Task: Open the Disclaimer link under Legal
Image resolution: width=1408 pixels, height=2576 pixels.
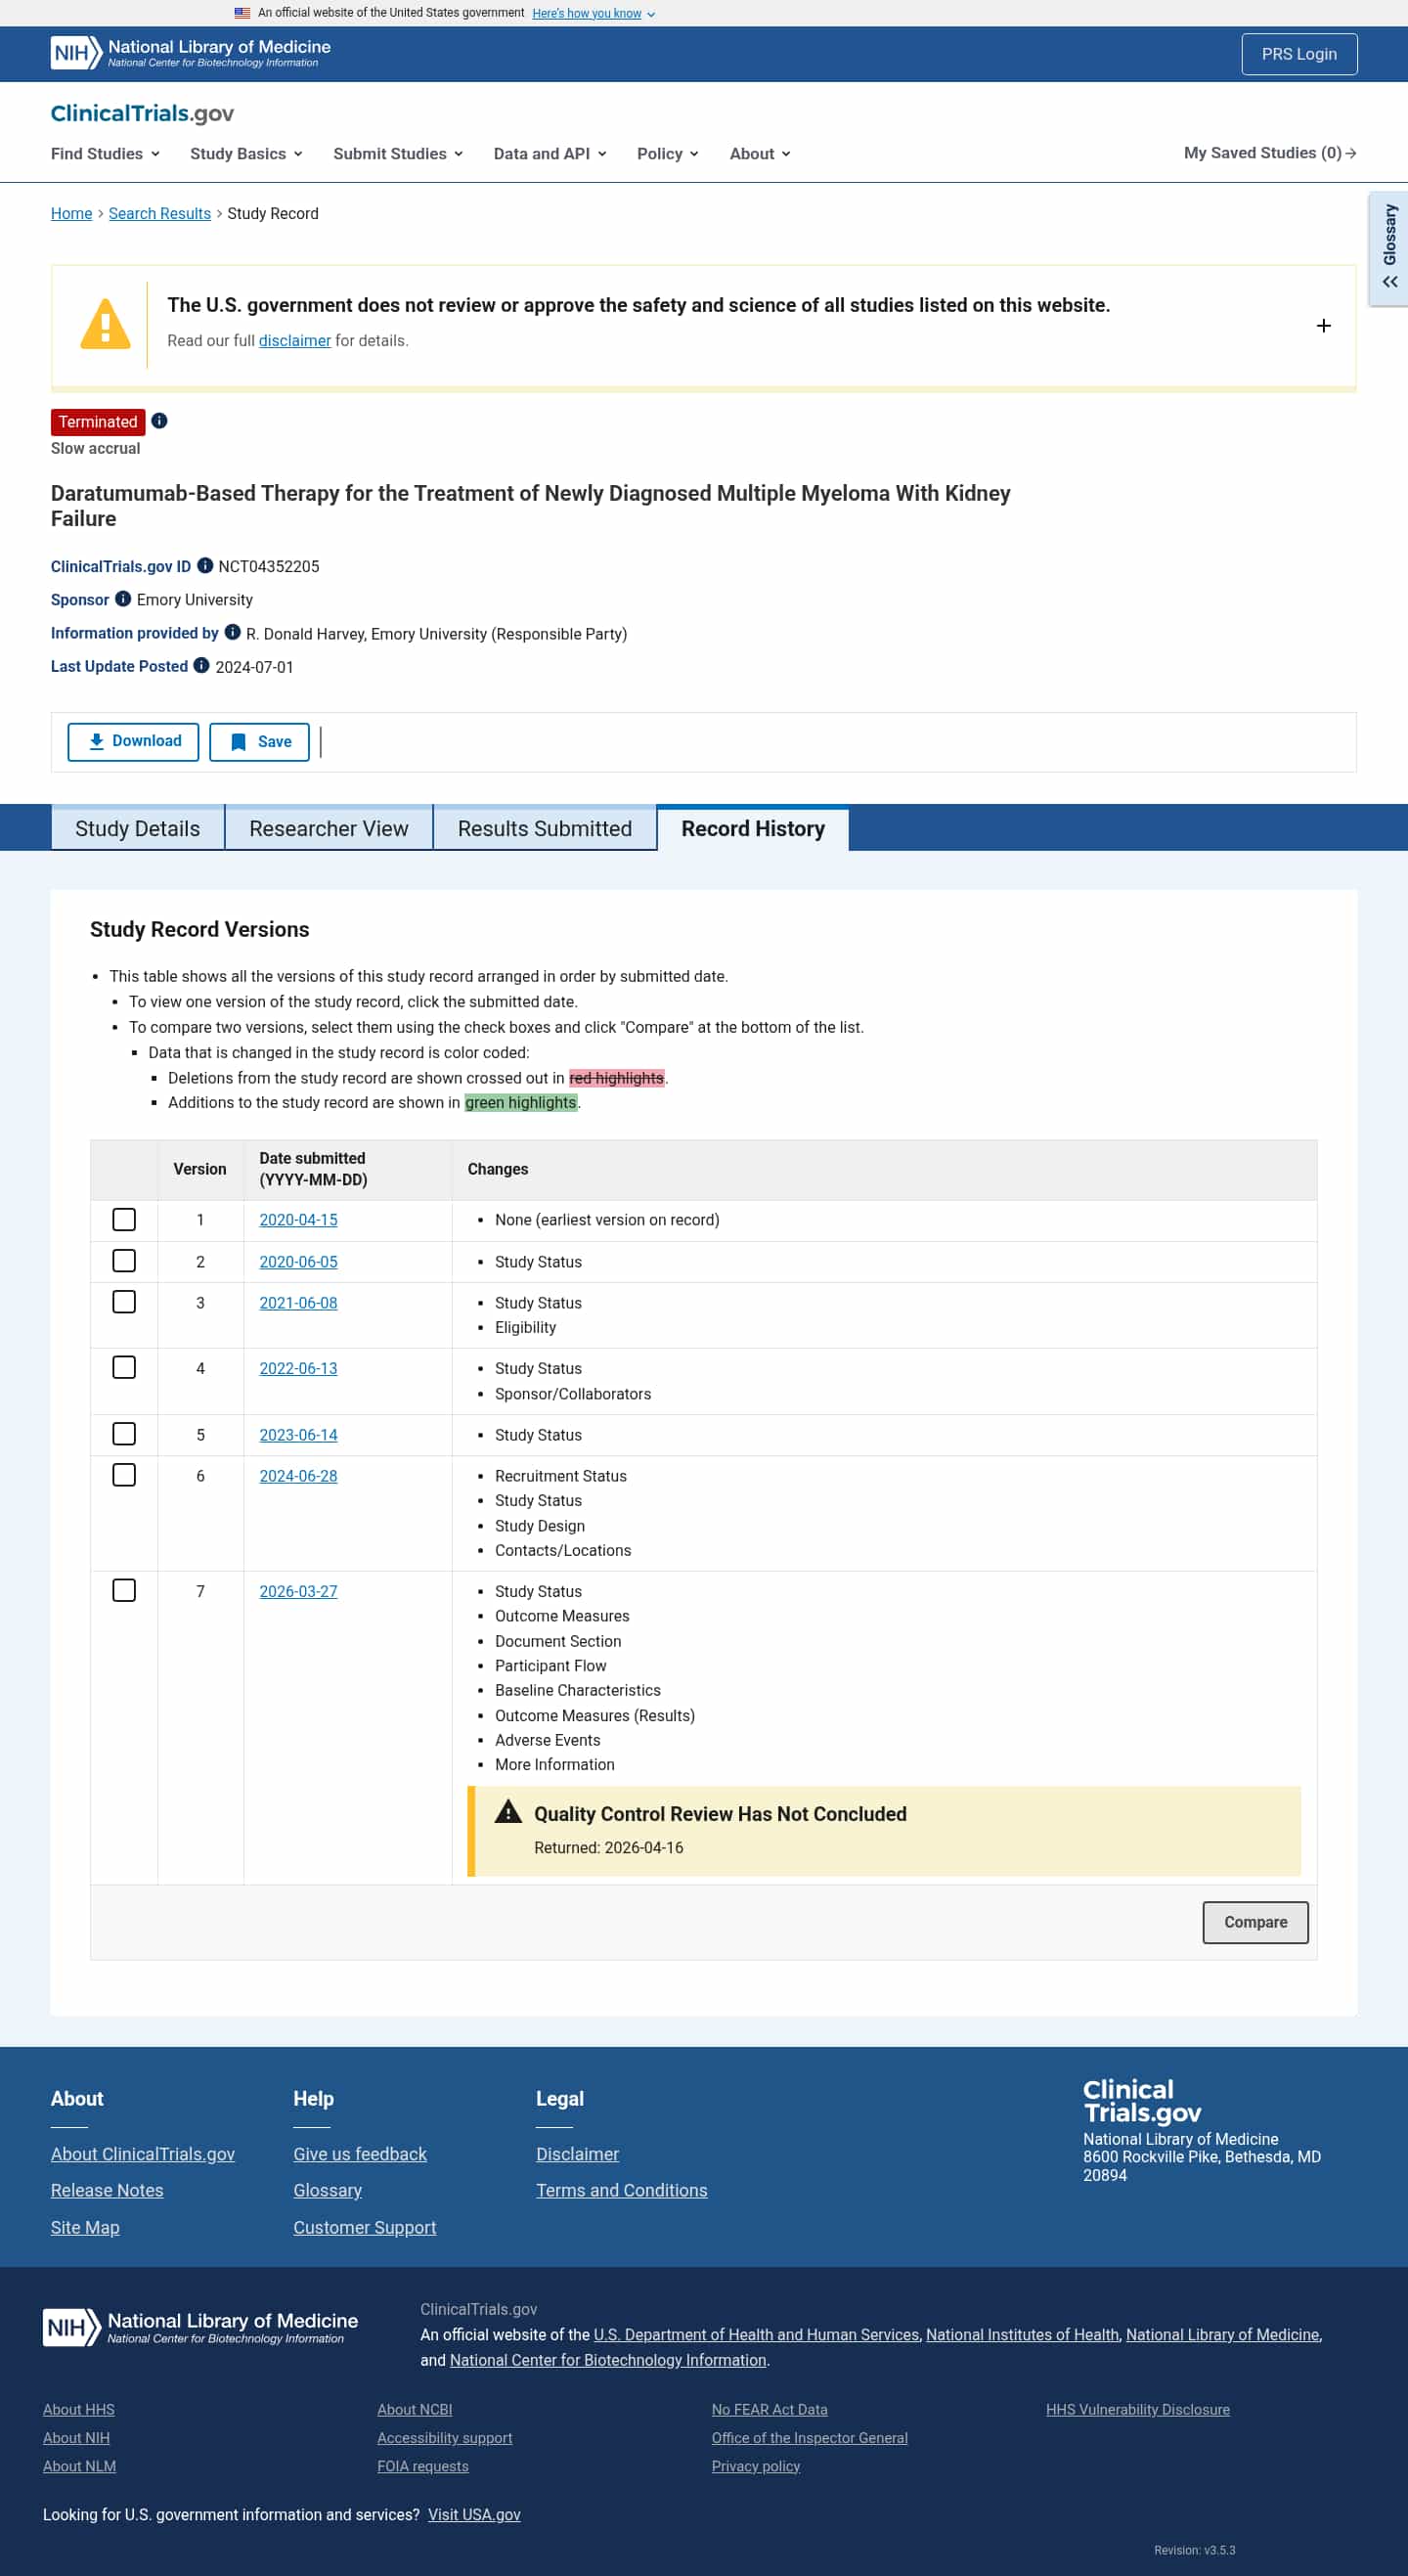Action: (577, 2154)
